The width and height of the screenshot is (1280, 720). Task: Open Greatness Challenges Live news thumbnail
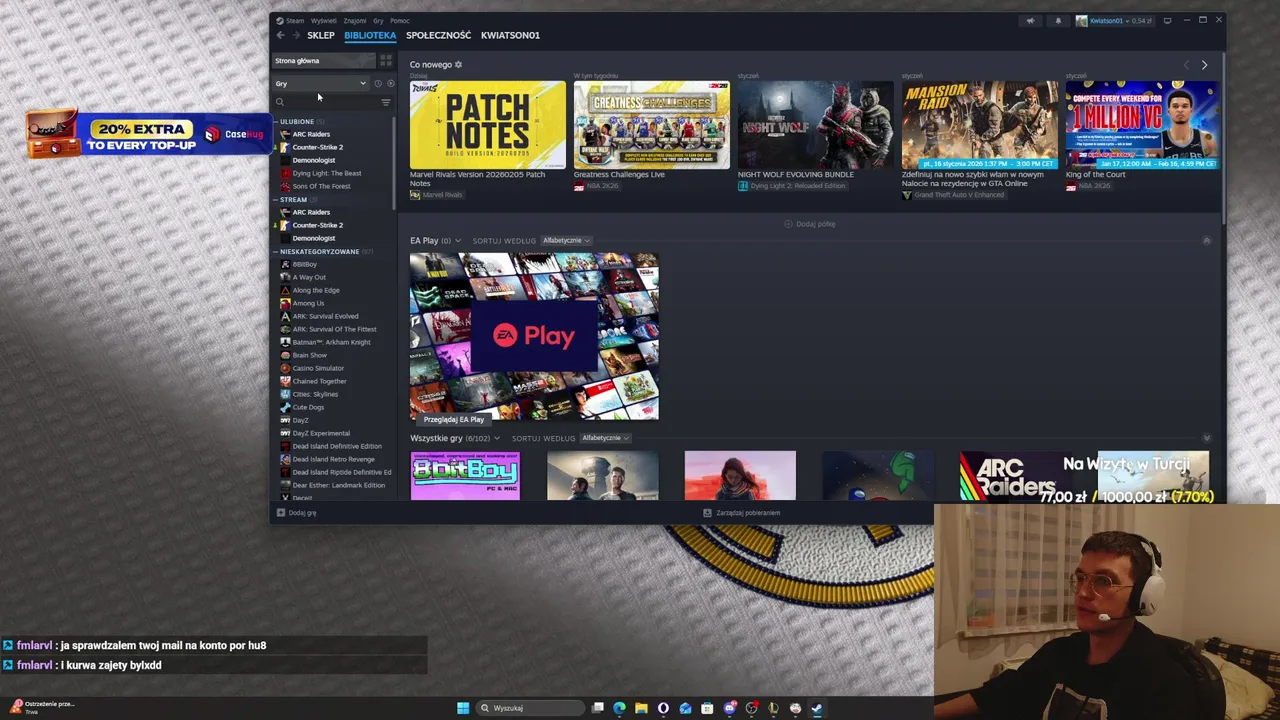pos(651,125)
